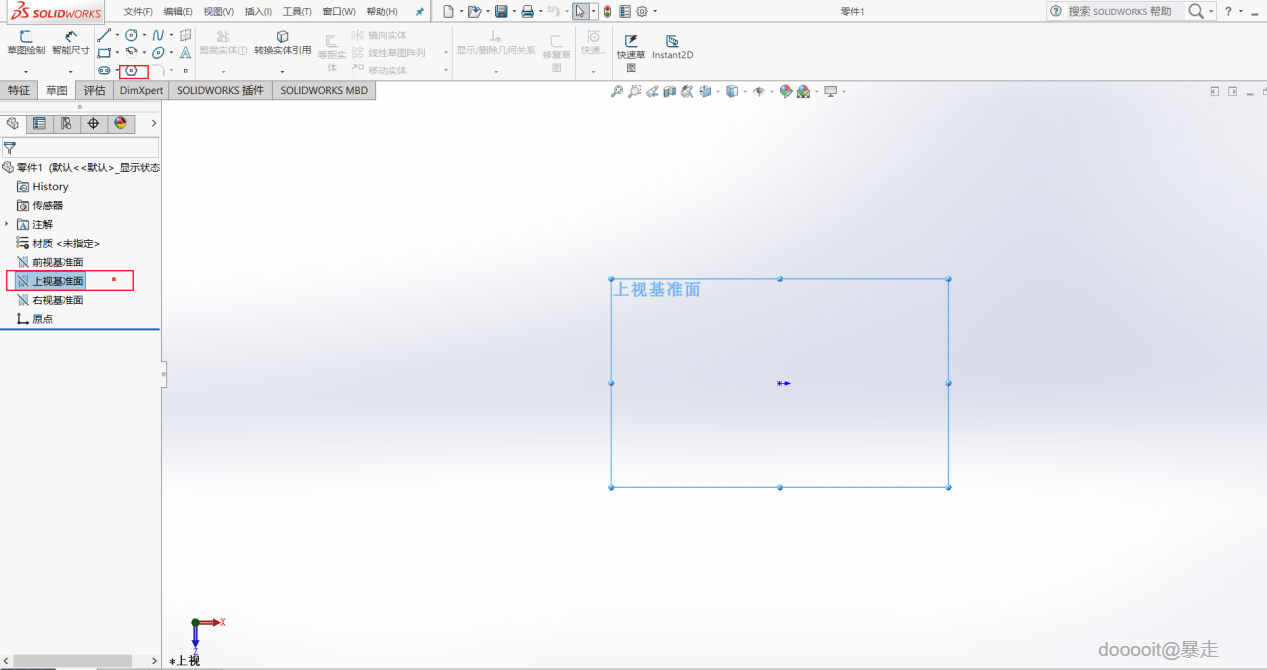
Task: Open the Circle tool dropdown arrow
Action: pyautogui.click(x=144, y=35)
